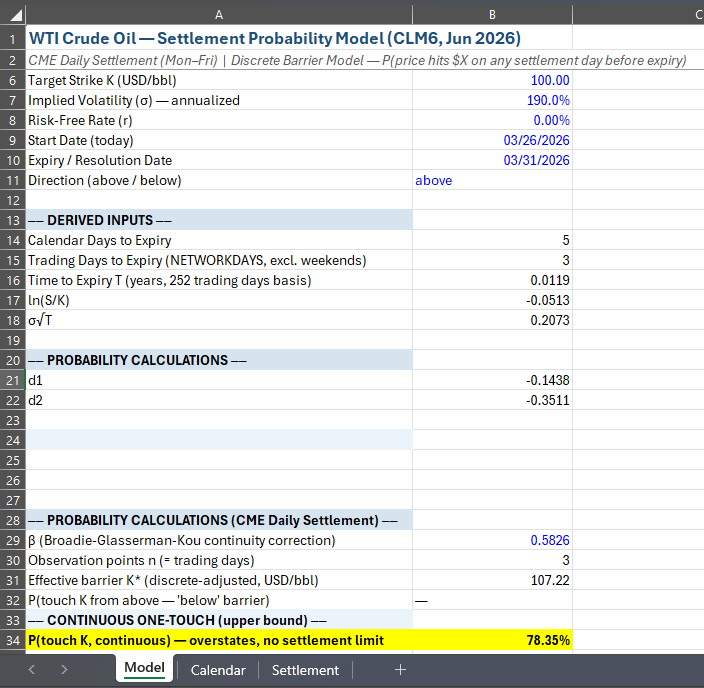Click σ√T value 0.2073
The height and width of the screenshot is (688, 704).
[x=493, y=320]
